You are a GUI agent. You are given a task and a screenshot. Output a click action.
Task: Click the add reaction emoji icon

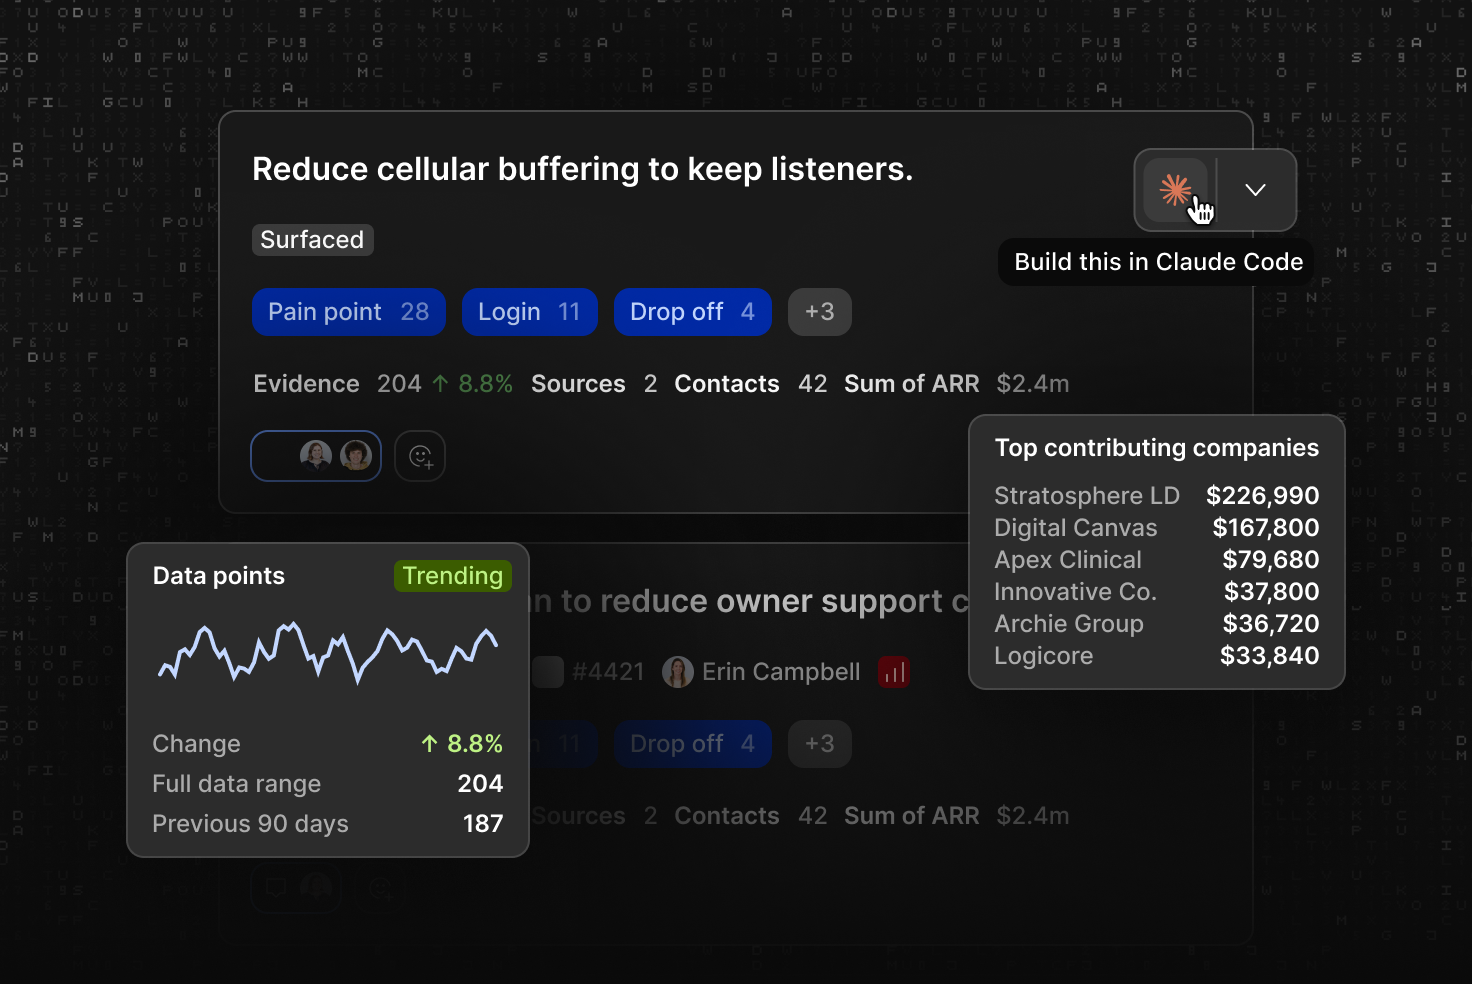tap(420, 457)
